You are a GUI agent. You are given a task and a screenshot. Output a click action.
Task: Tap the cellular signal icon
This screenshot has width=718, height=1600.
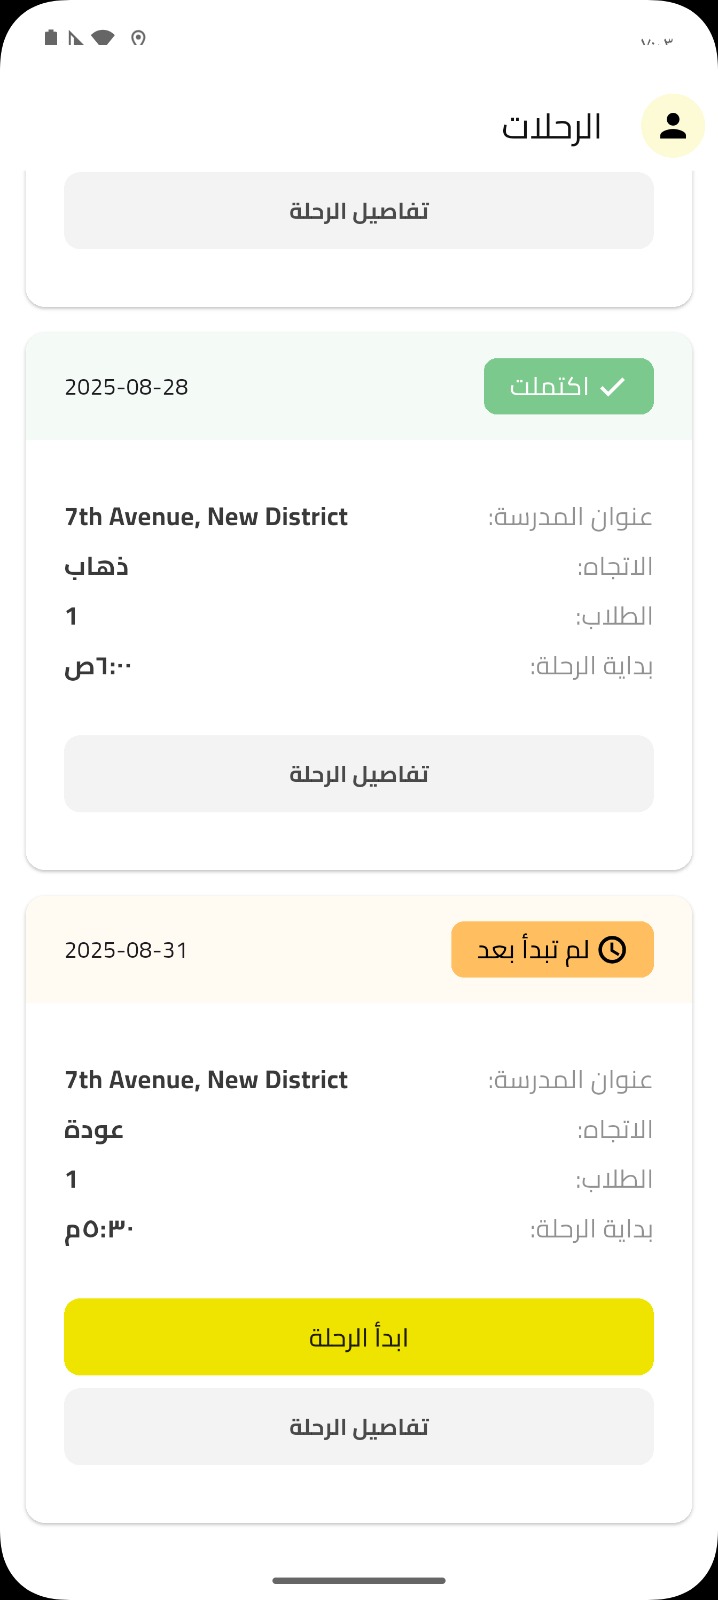pos(76,38)
